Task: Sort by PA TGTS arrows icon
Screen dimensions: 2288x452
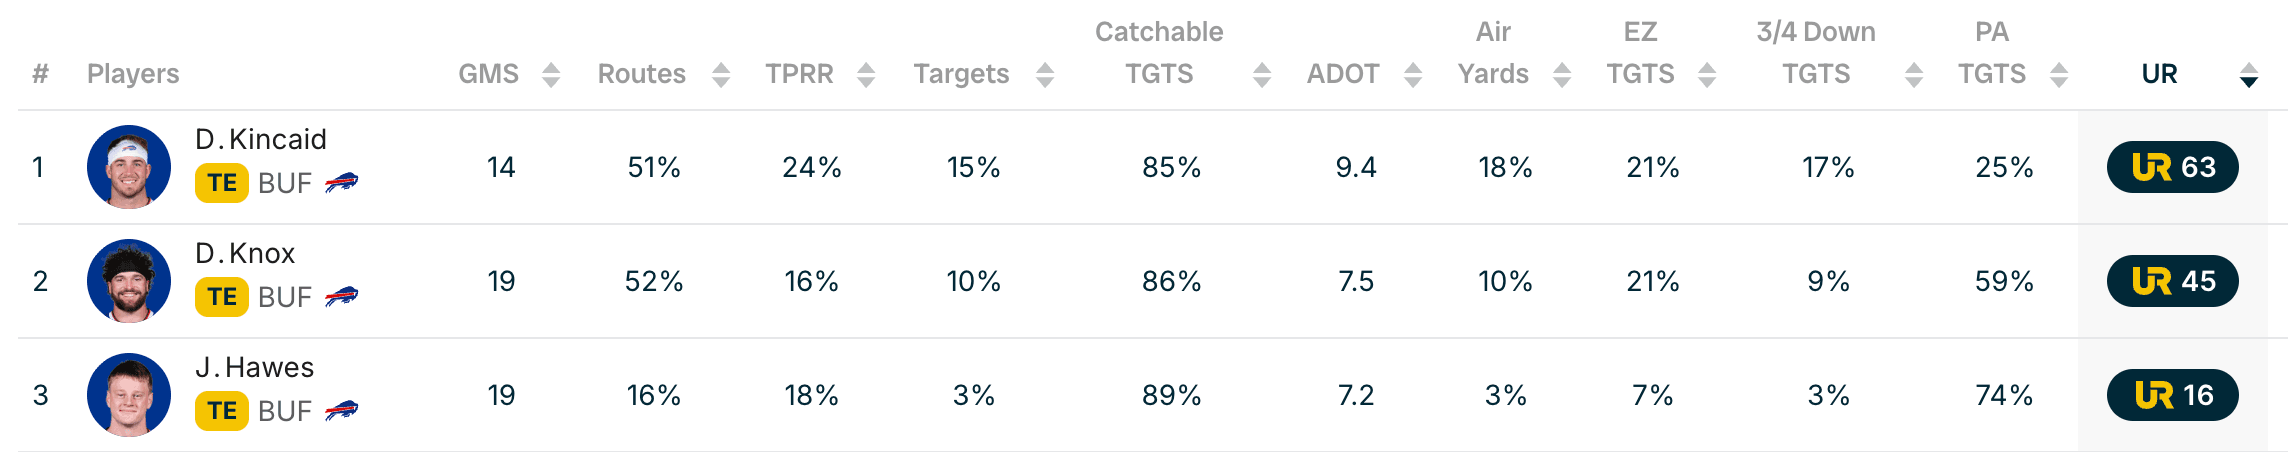Action: tap(2059, 75)
